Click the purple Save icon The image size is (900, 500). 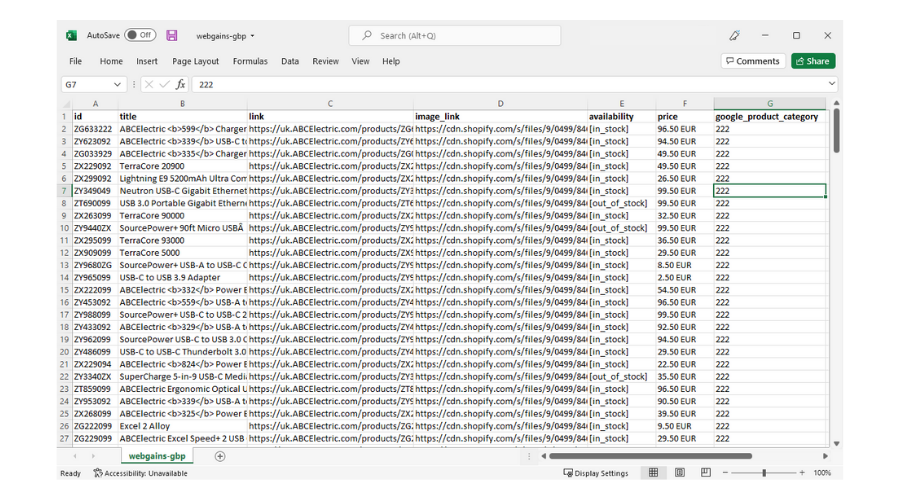pos(172,36)
